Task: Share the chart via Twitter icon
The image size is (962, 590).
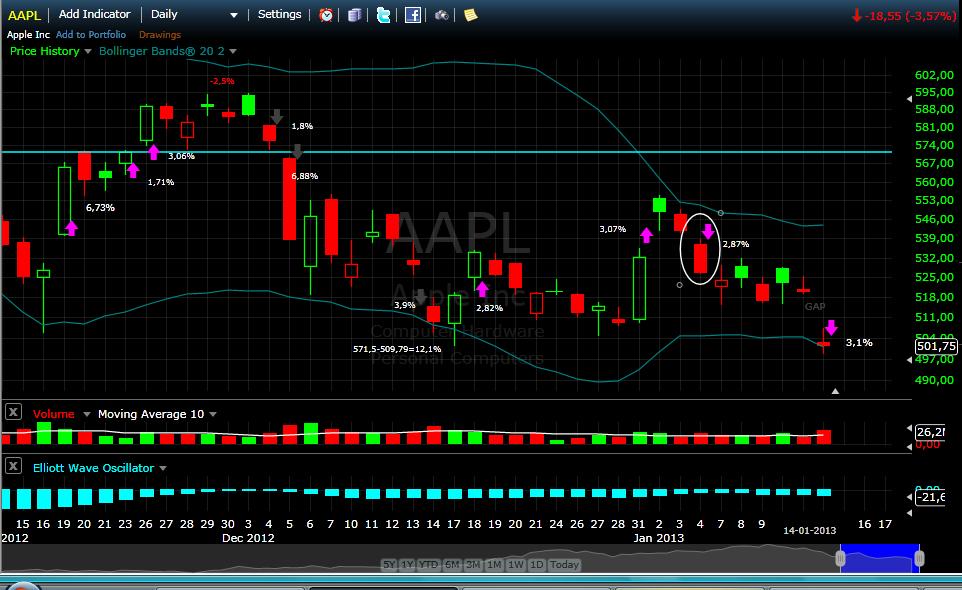Action: pos(383,15)
